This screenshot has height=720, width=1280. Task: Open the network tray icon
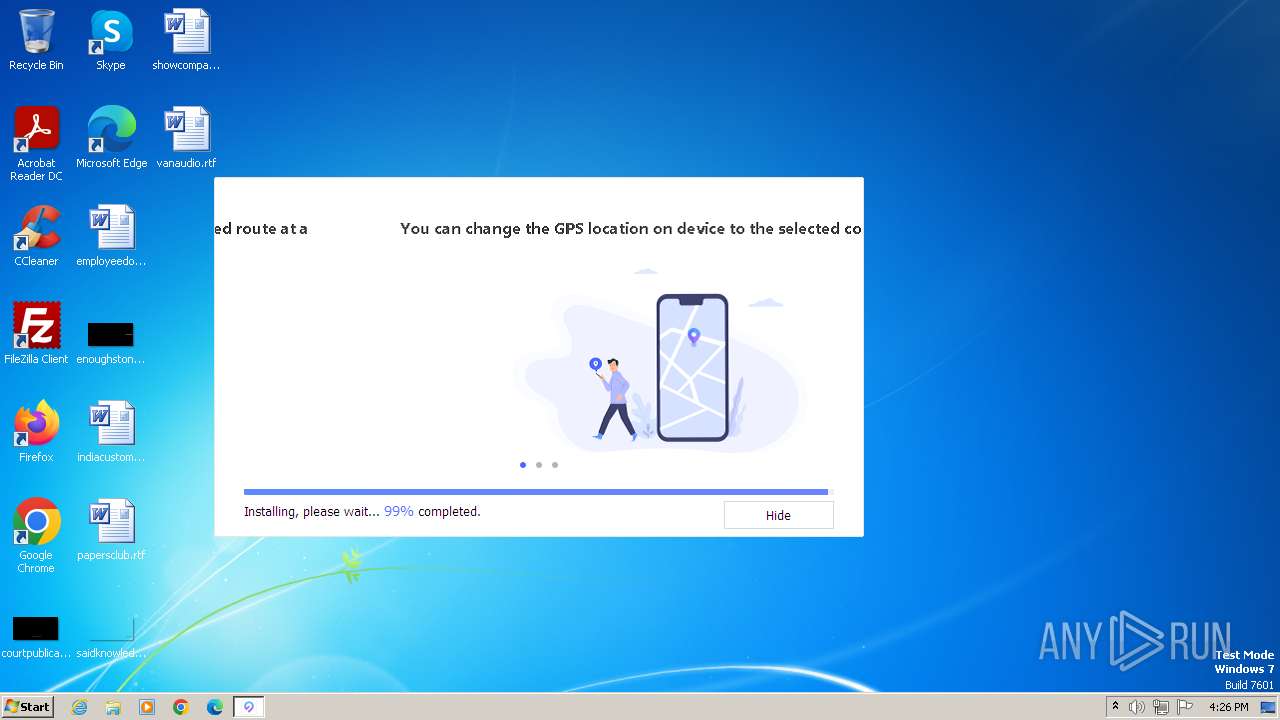(x=1161, y=707)
